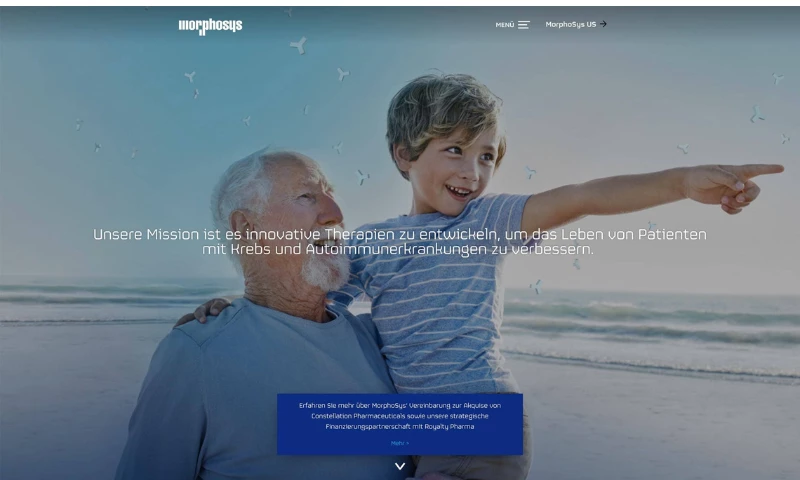Screen dimensions: 800x480
Task: Click the MorphoSys logo
Action: (210, 26)
